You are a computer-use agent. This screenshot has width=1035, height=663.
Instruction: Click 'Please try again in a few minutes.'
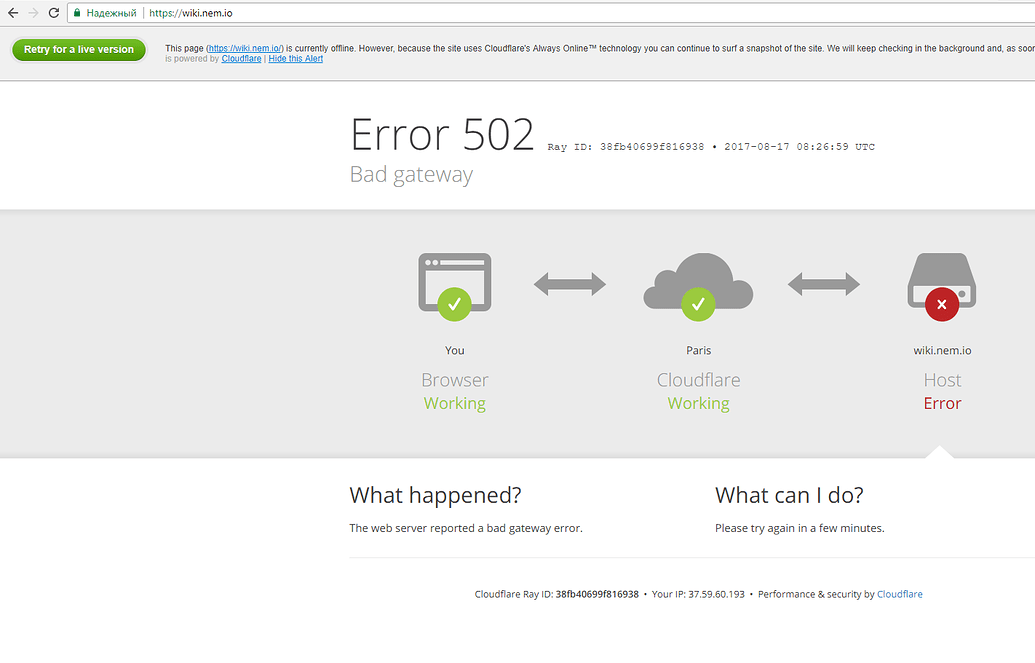pos(799,528)
